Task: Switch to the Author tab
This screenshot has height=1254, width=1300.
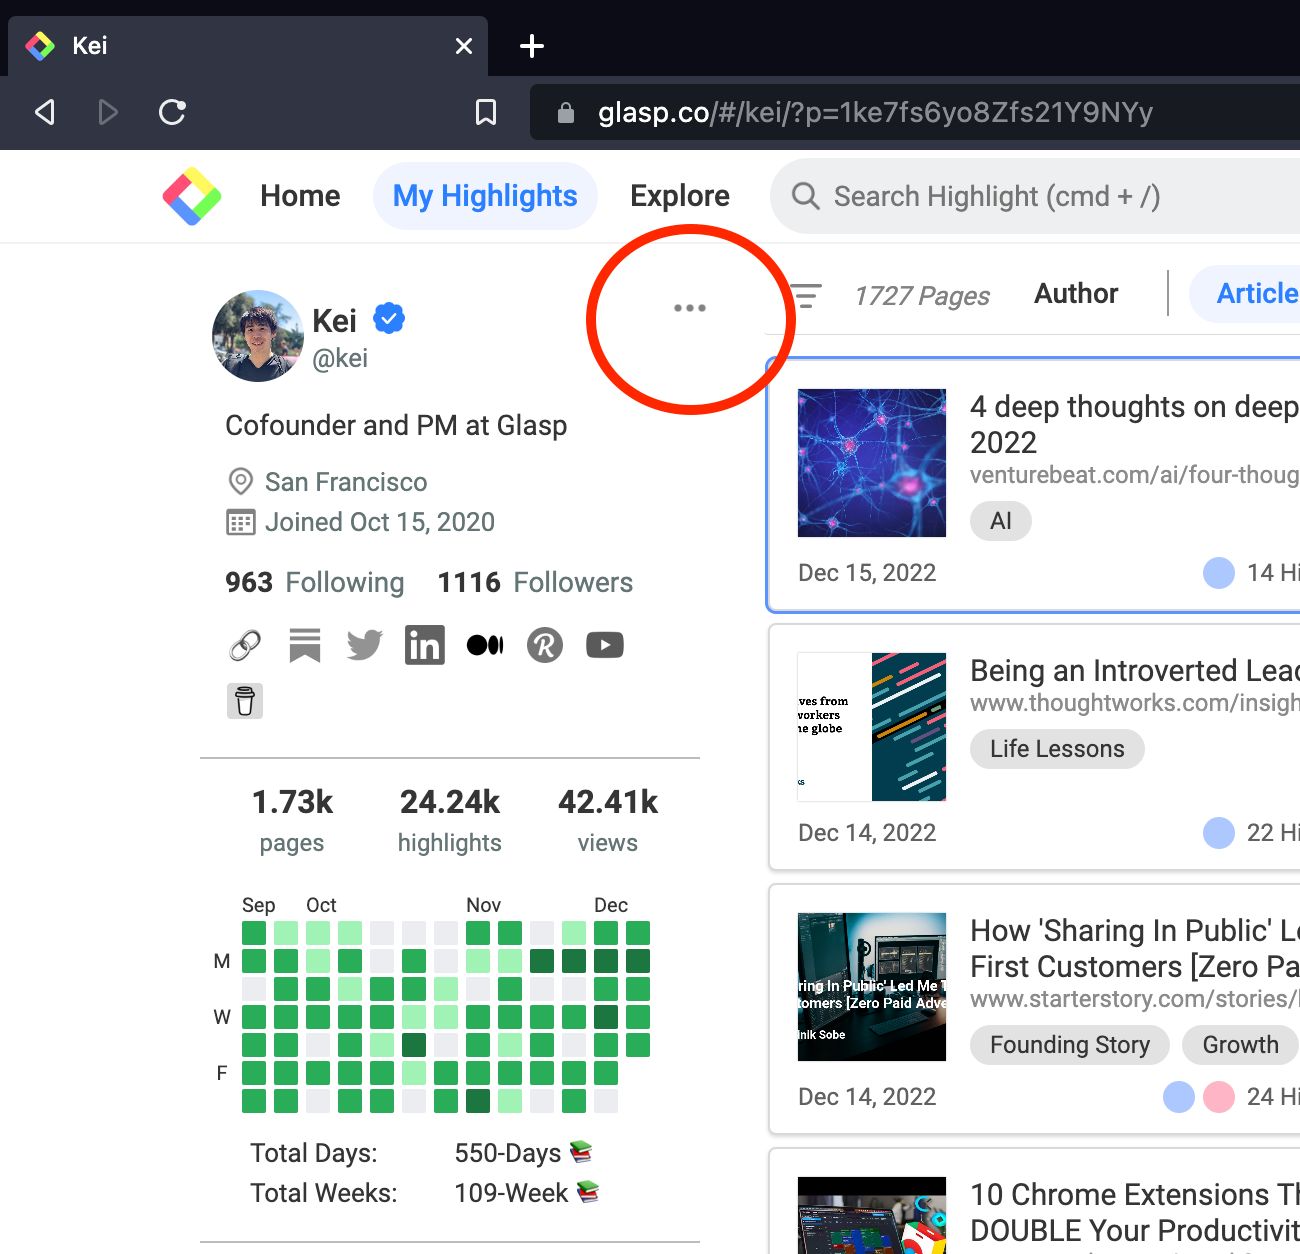Action: (1076, 293)
